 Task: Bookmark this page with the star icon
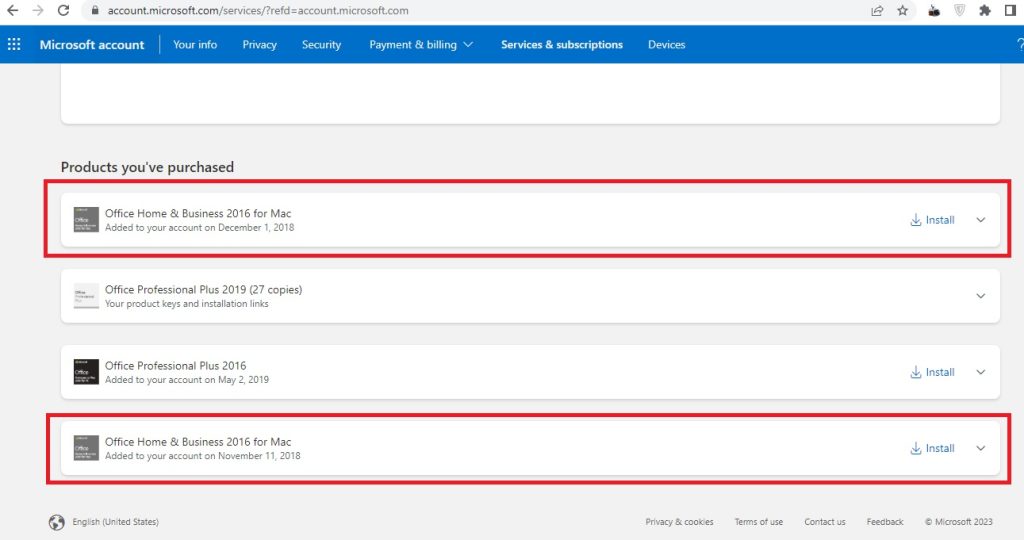click(902, 11)
